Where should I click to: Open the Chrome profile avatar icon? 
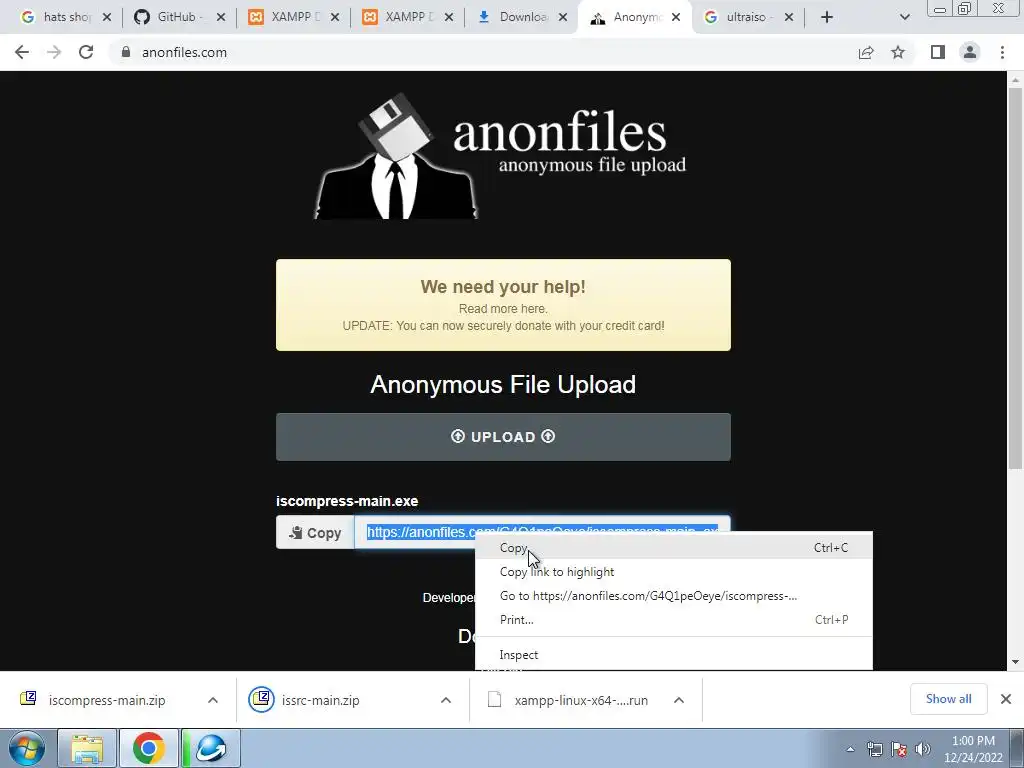pyautogui.click(x=970, y=52)
